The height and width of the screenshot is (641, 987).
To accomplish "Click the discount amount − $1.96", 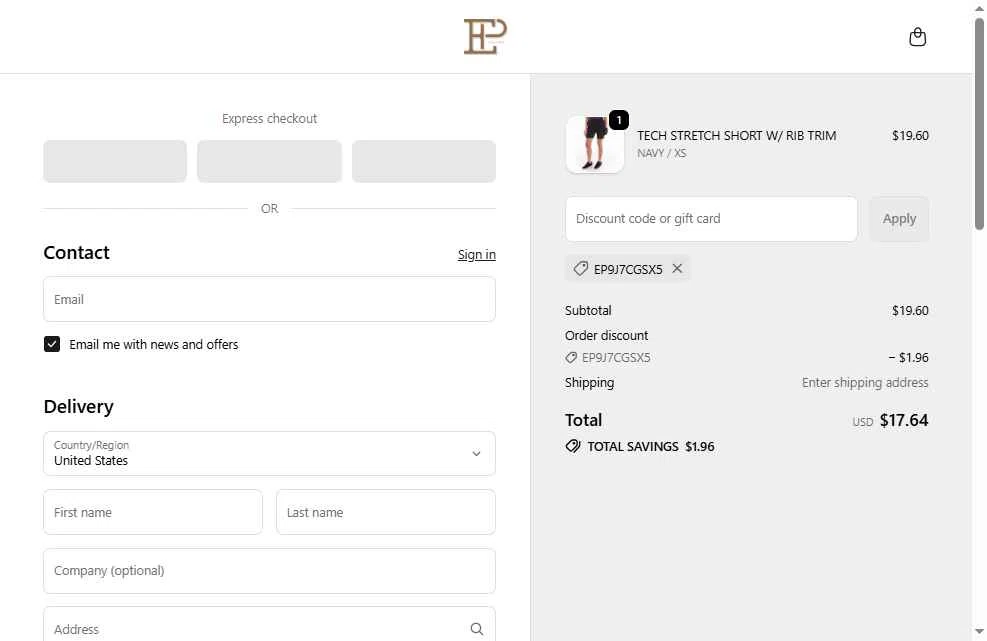I will [908, 358].
